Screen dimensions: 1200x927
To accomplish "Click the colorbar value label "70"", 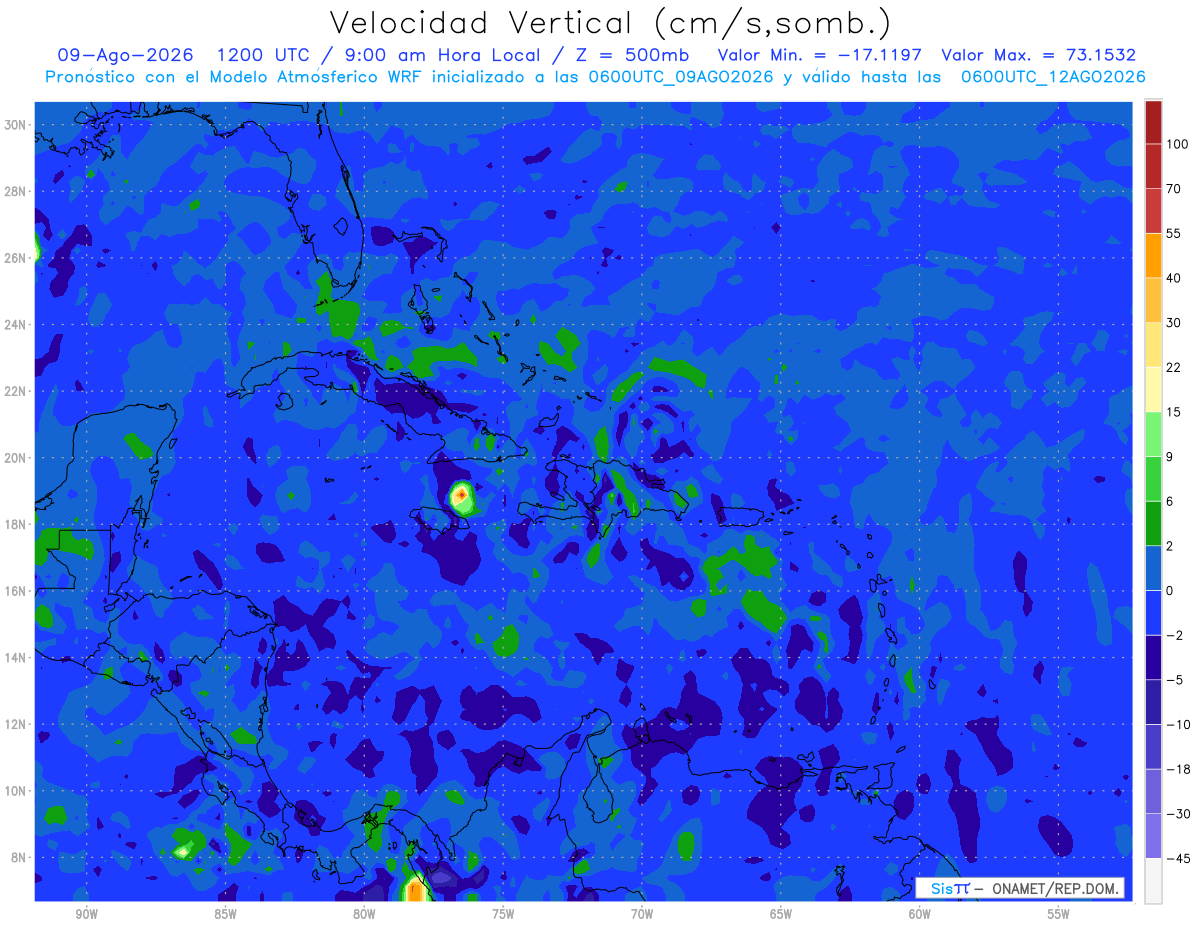I will click(1174, 189).
